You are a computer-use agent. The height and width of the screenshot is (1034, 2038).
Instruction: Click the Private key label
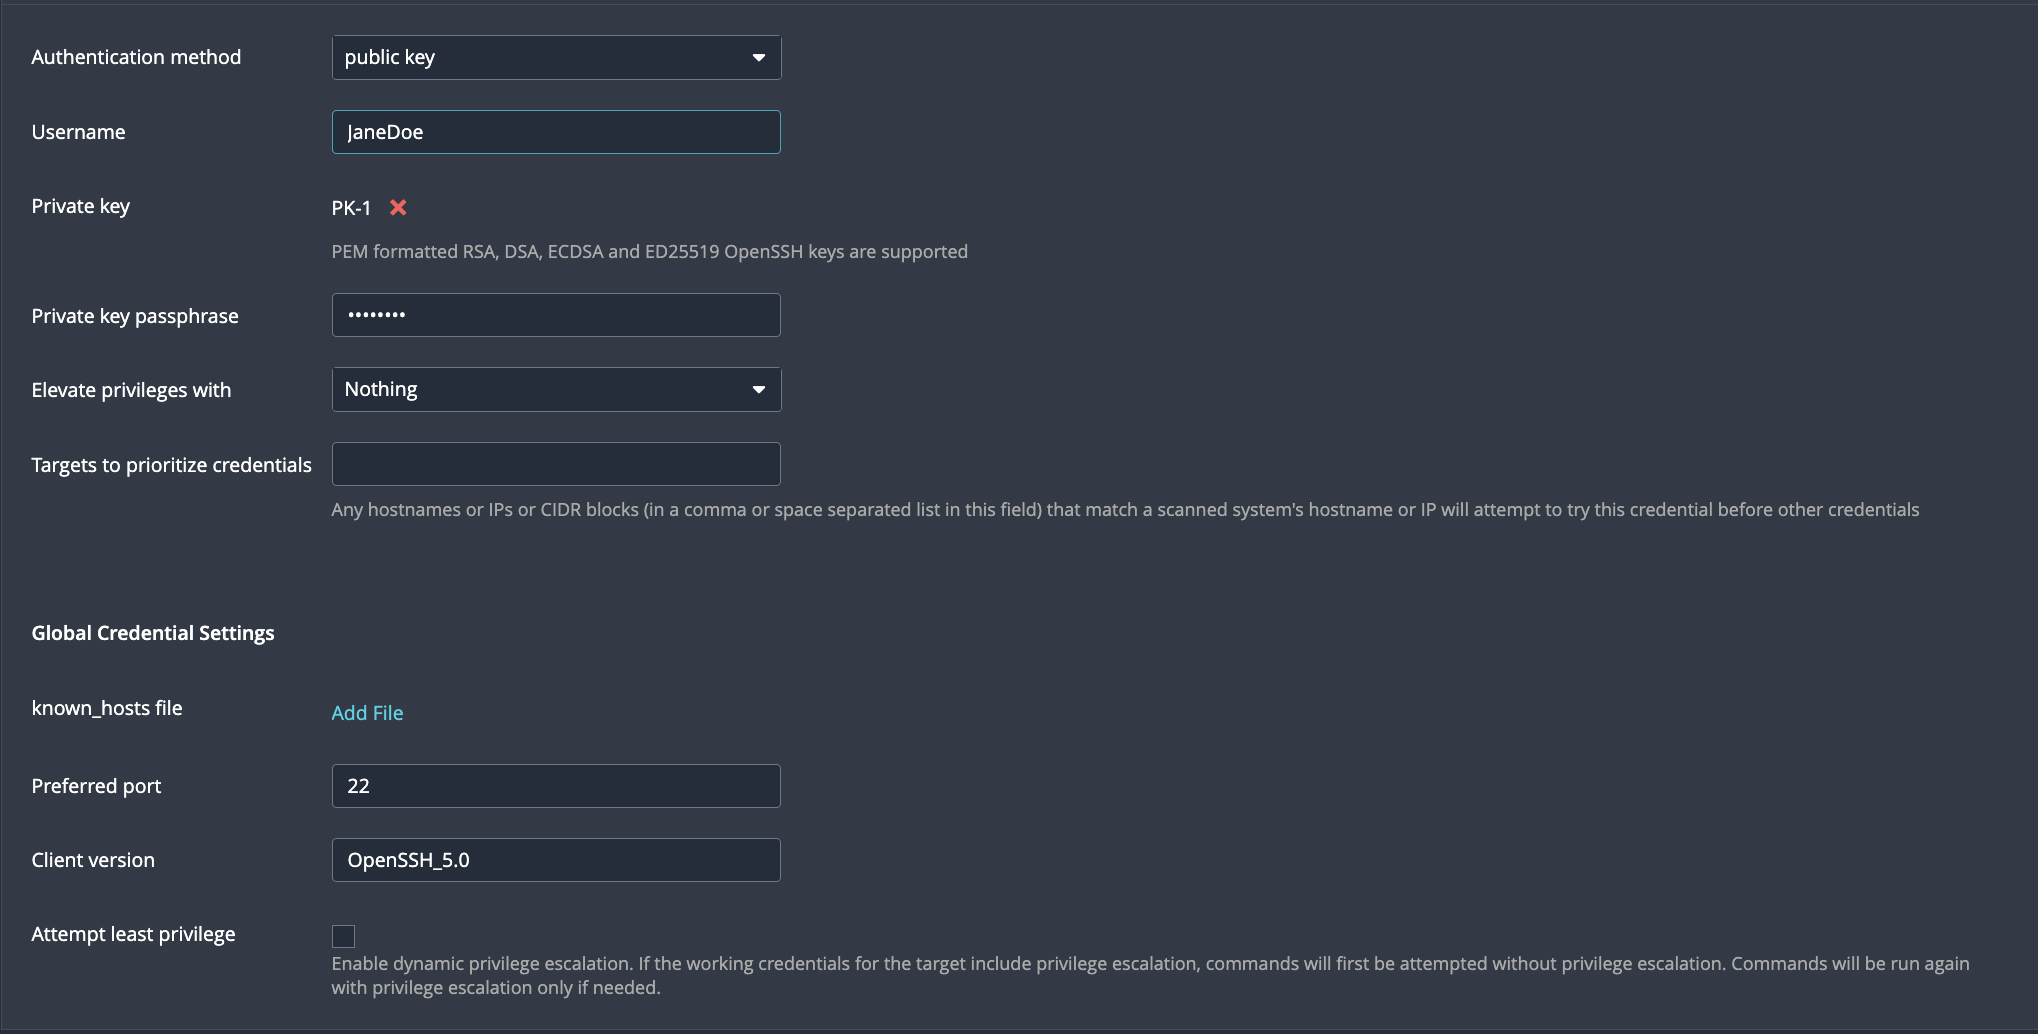pos(81,206)
